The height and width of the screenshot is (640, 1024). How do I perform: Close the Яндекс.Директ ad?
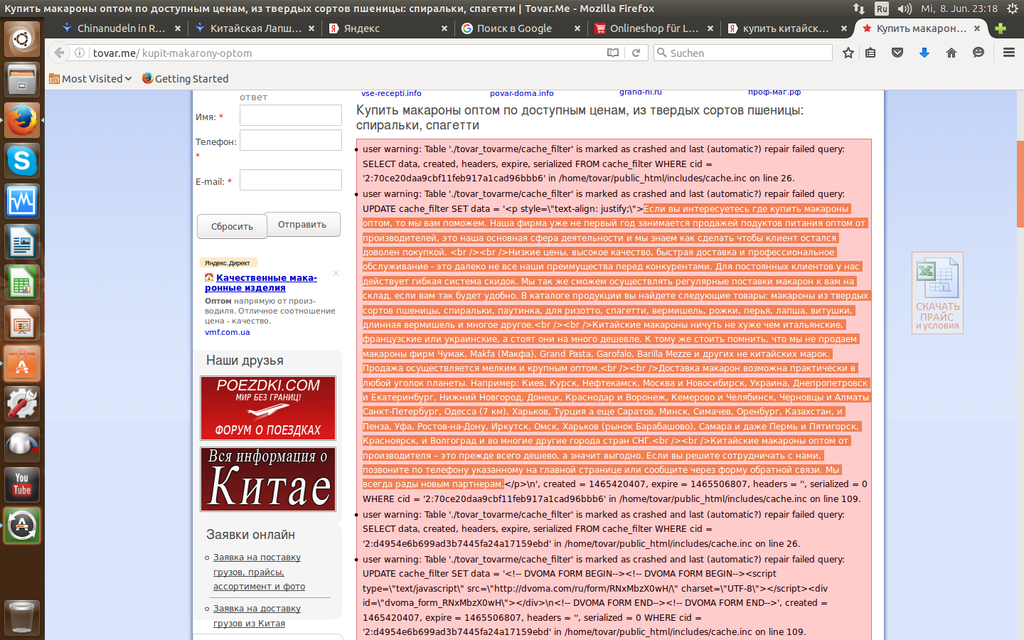[x=336, y=273]
